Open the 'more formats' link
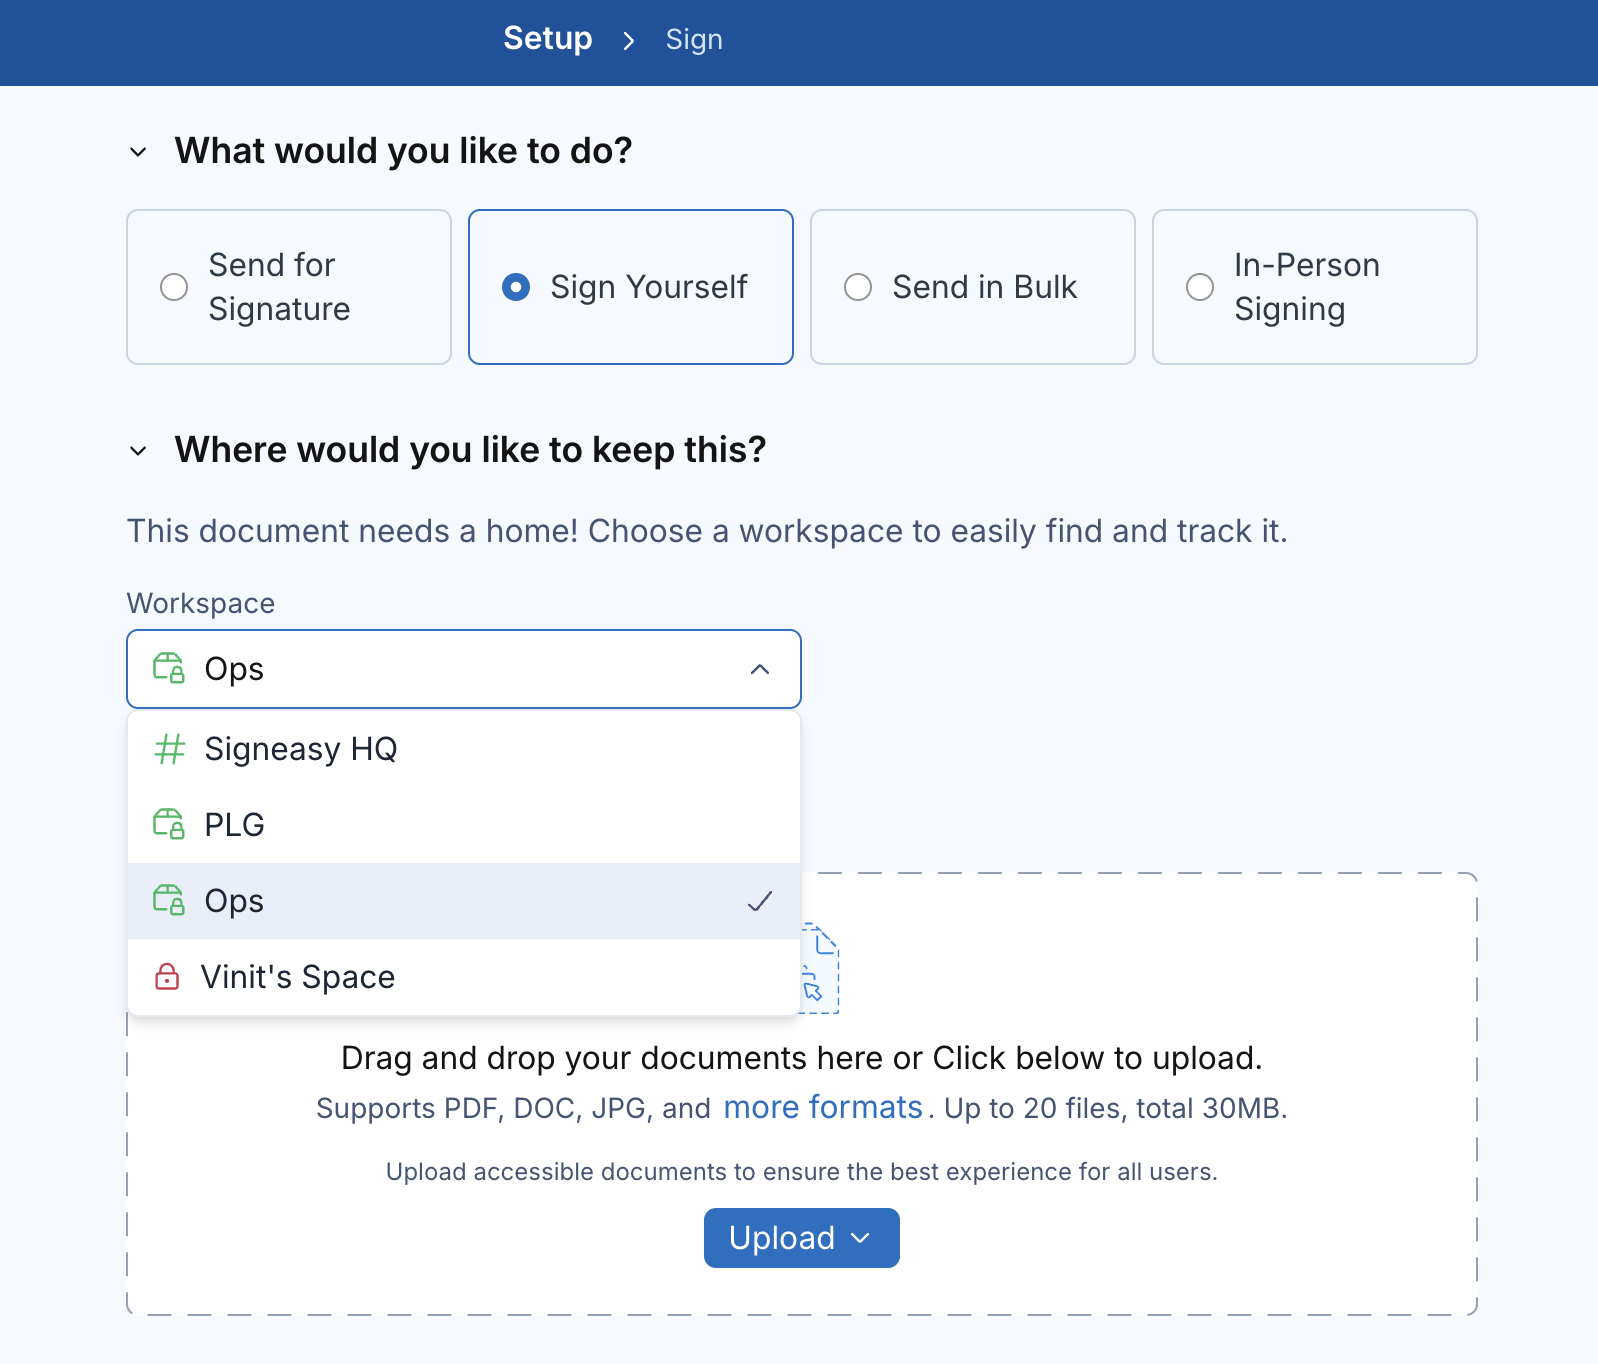The width and height of the screenshot is (1598, 1364). click(823, 1107)
